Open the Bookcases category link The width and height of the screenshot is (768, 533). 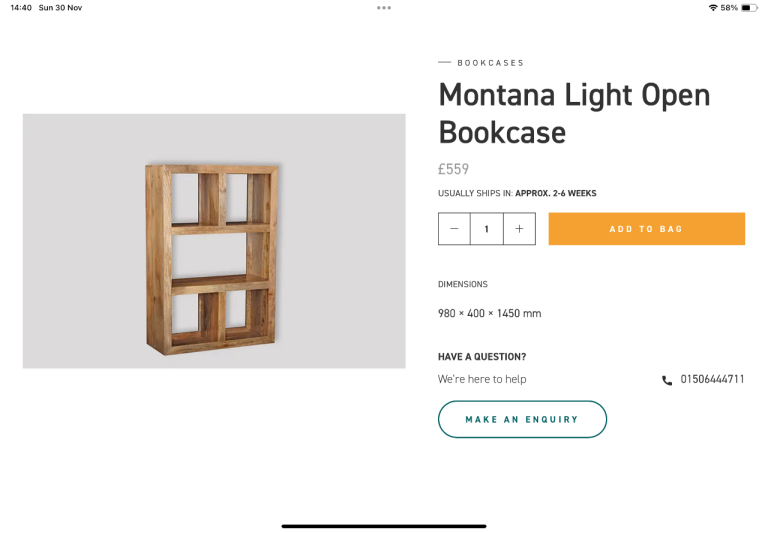pos(490,63)
